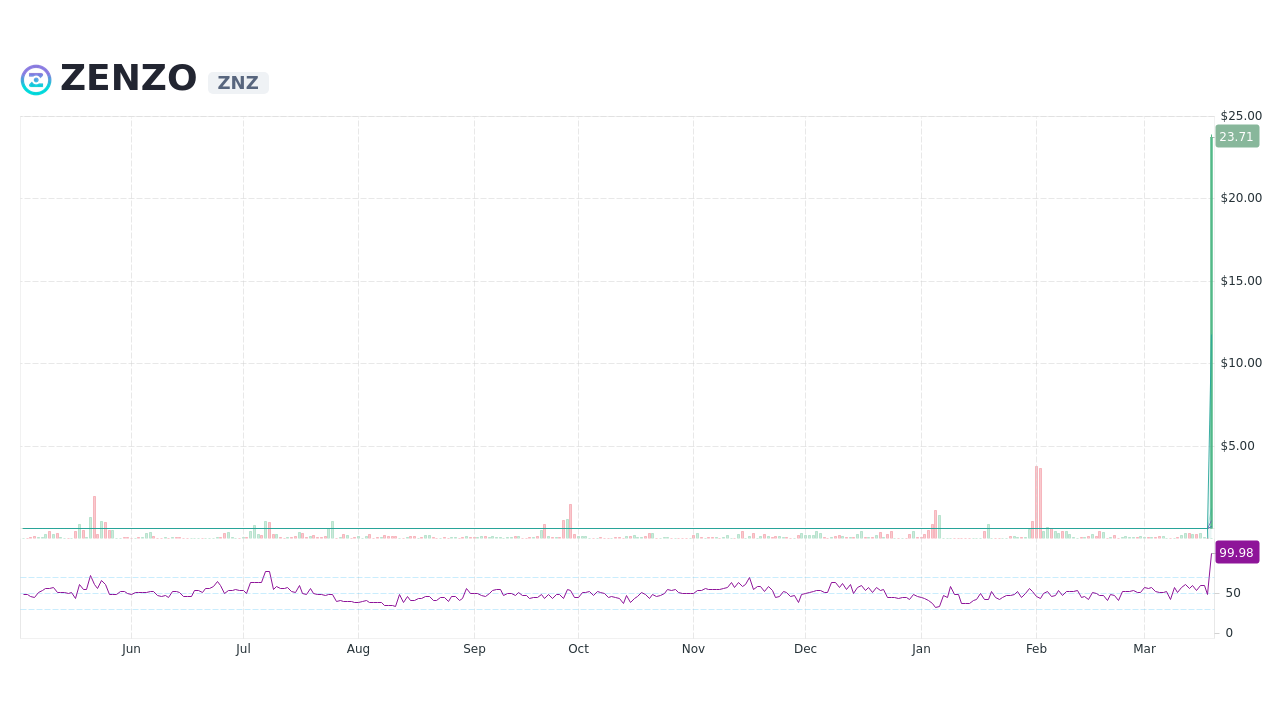The image size is (1280, 720).
Task: Open the Jun axis label
Action: pyautogui.click(x=131, y=648)
